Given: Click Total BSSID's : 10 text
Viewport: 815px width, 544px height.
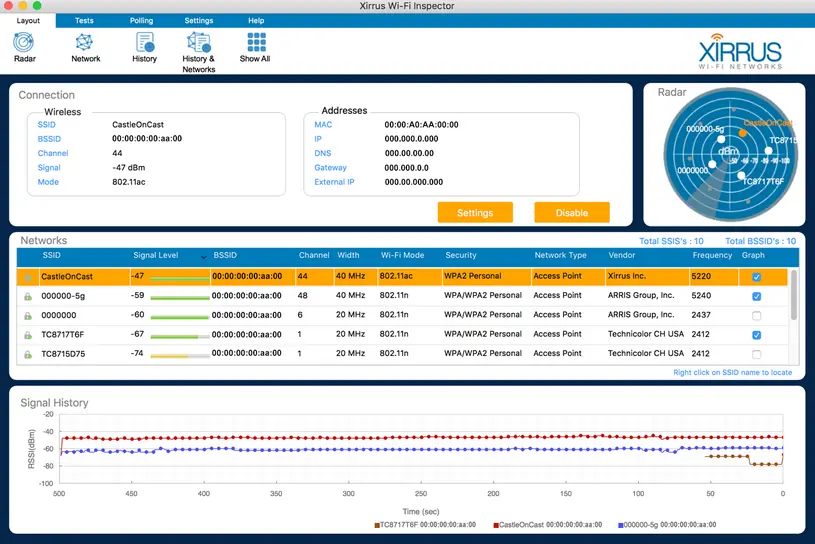Looking at the screenshot, I should (x=760, y=241).
